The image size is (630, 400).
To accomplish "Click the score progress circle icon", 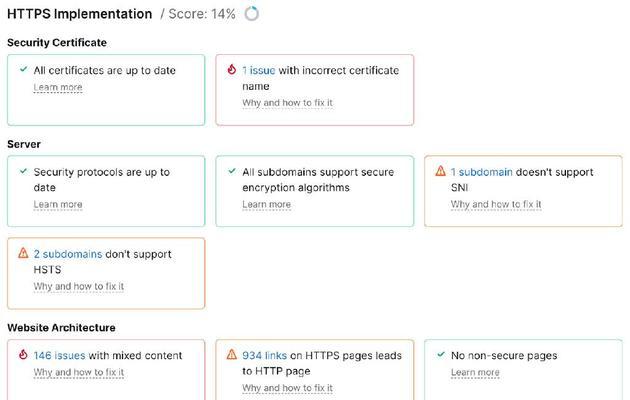I will click(252, 14).
